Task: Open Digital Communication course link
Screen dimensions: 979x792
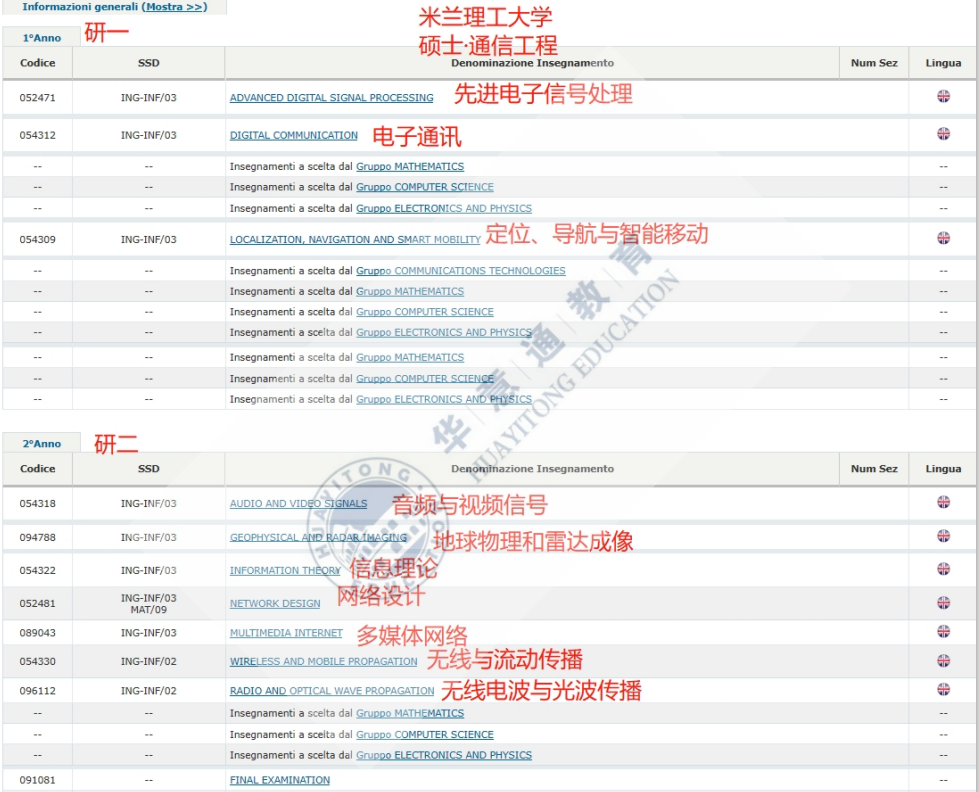Action: click(x=293, y=136)
